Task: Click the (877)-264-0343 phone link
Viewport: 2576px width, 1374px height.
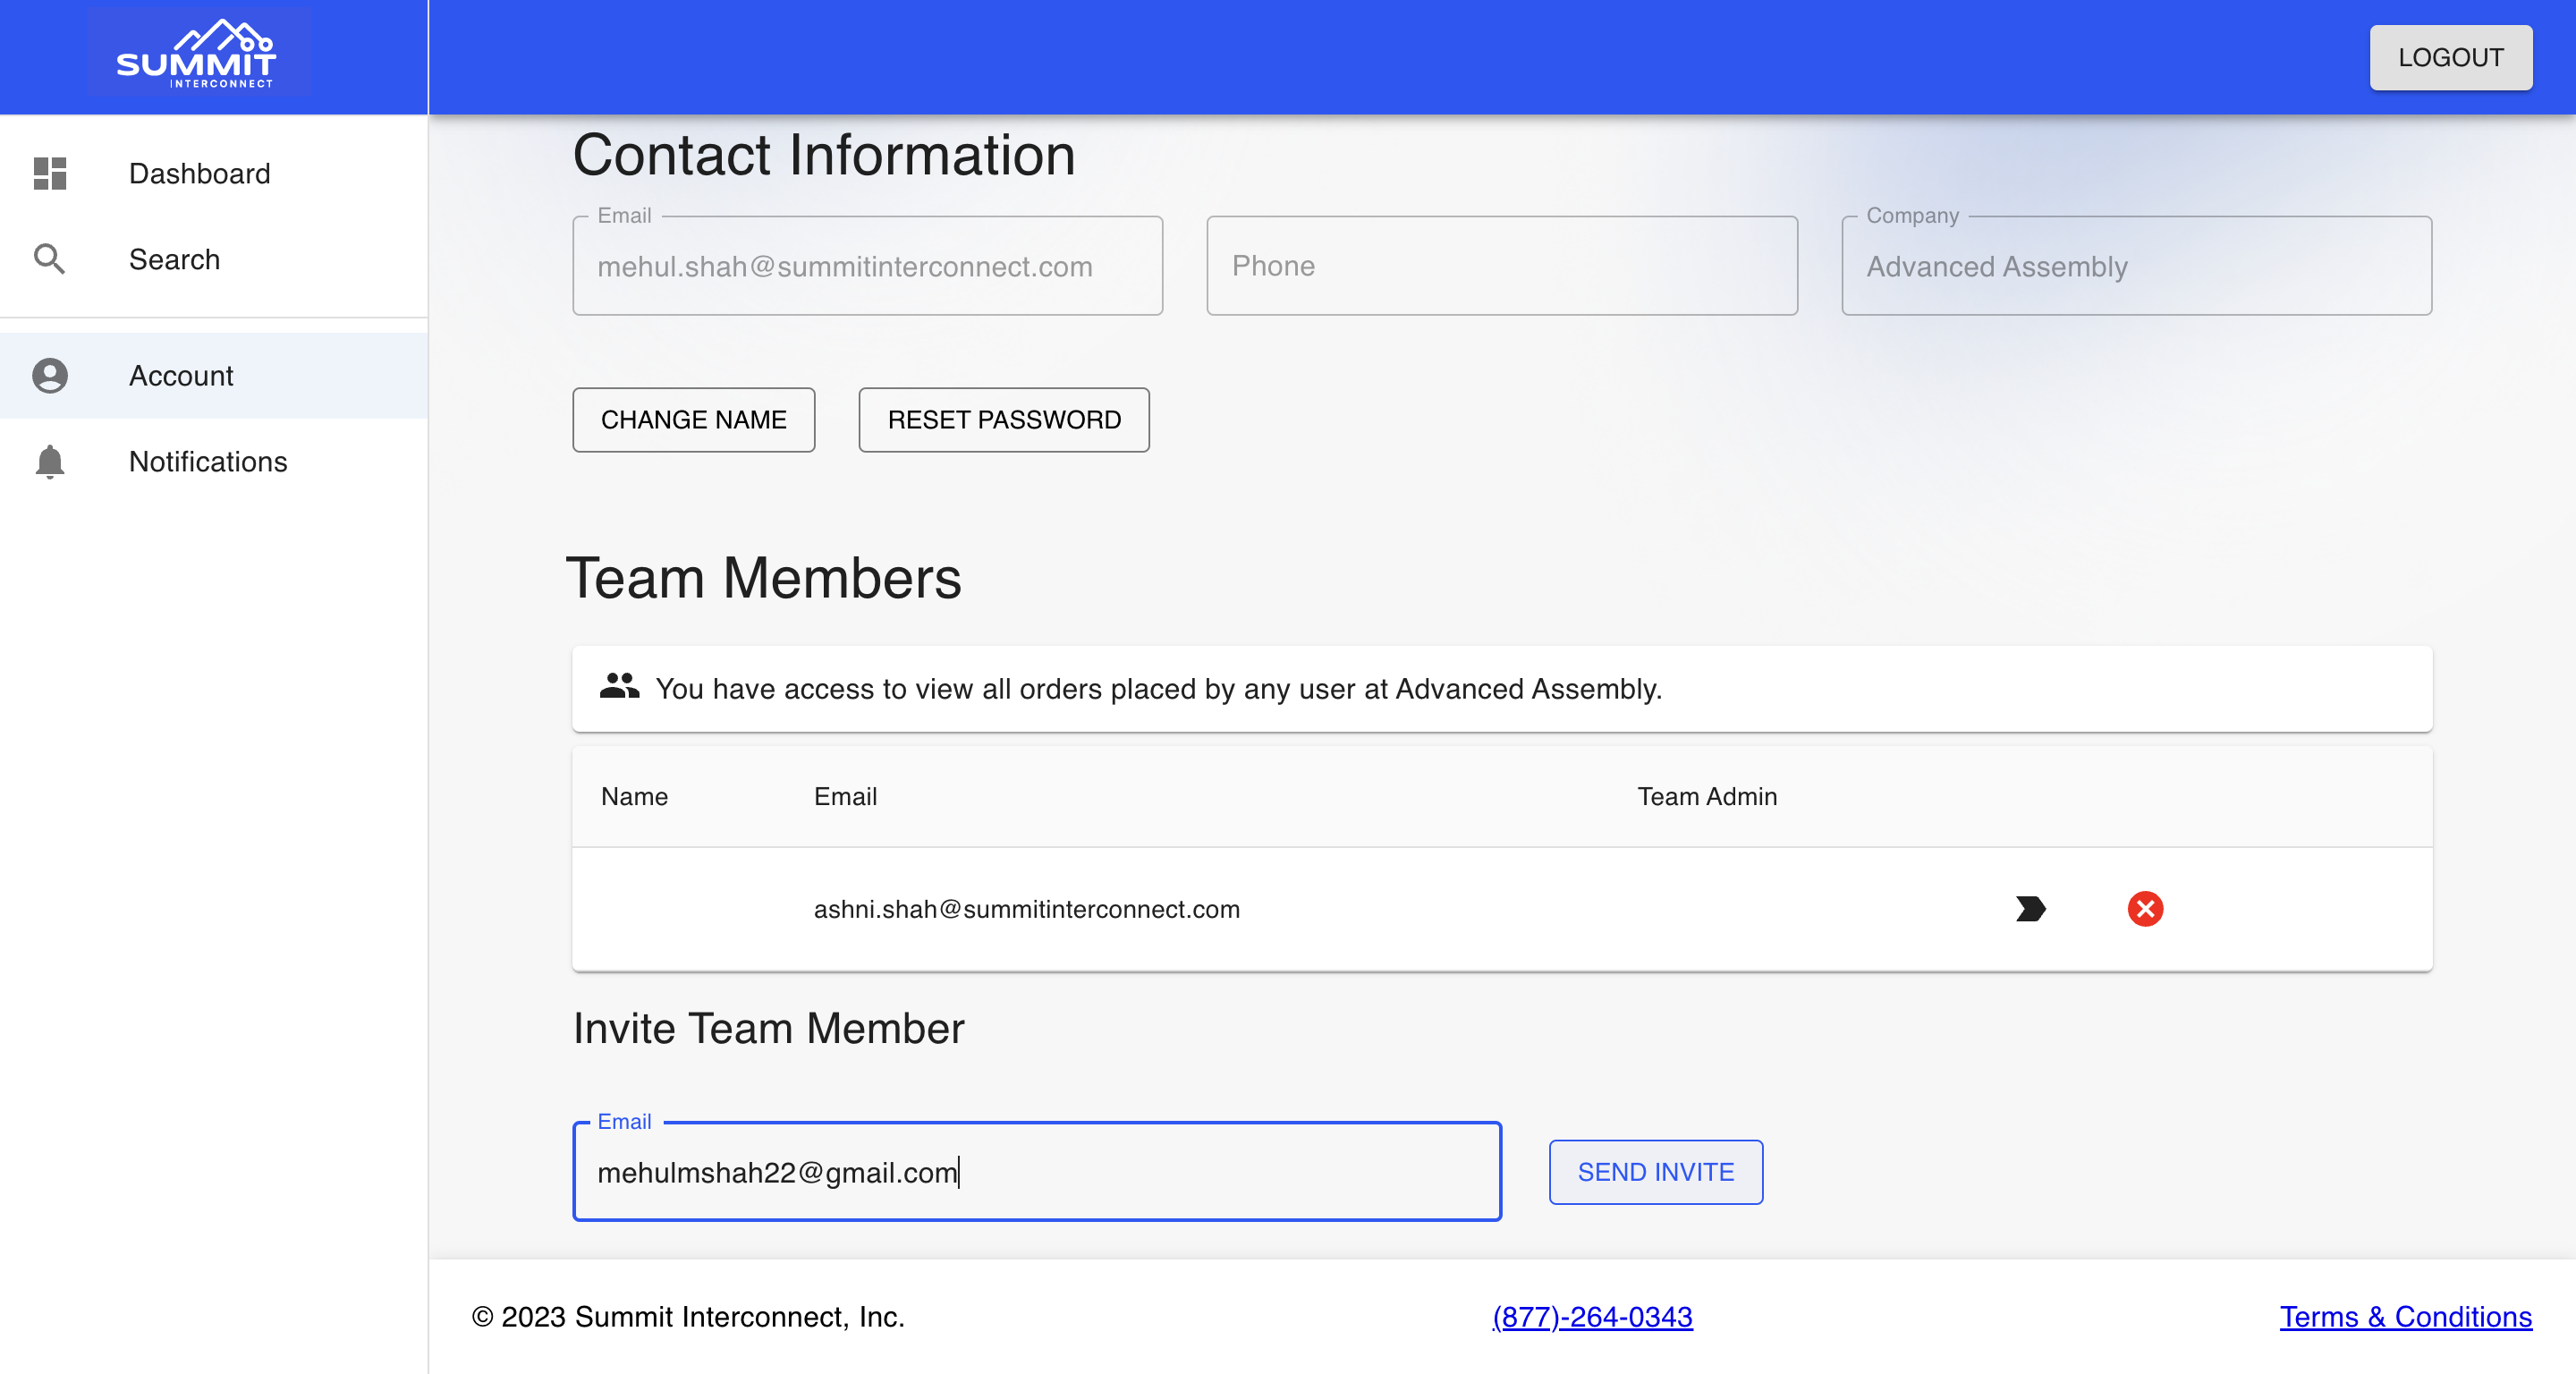Action: click(1592, 1316)
